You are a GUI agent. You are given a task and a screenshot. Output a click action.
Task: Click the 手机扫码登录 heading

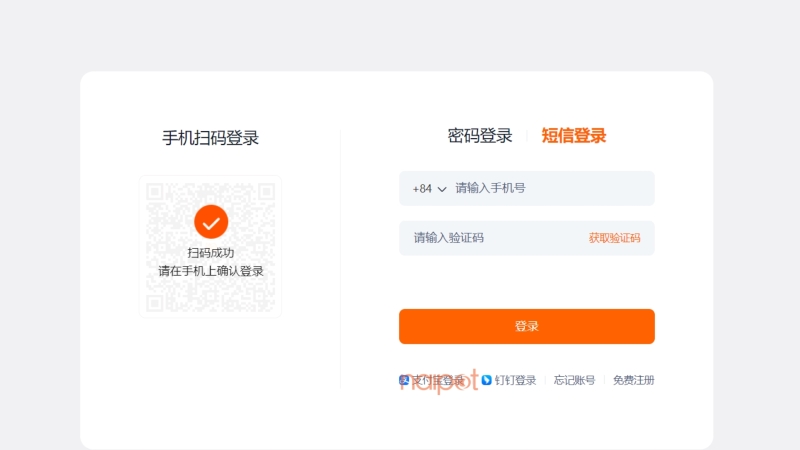[x=211, y=138]
